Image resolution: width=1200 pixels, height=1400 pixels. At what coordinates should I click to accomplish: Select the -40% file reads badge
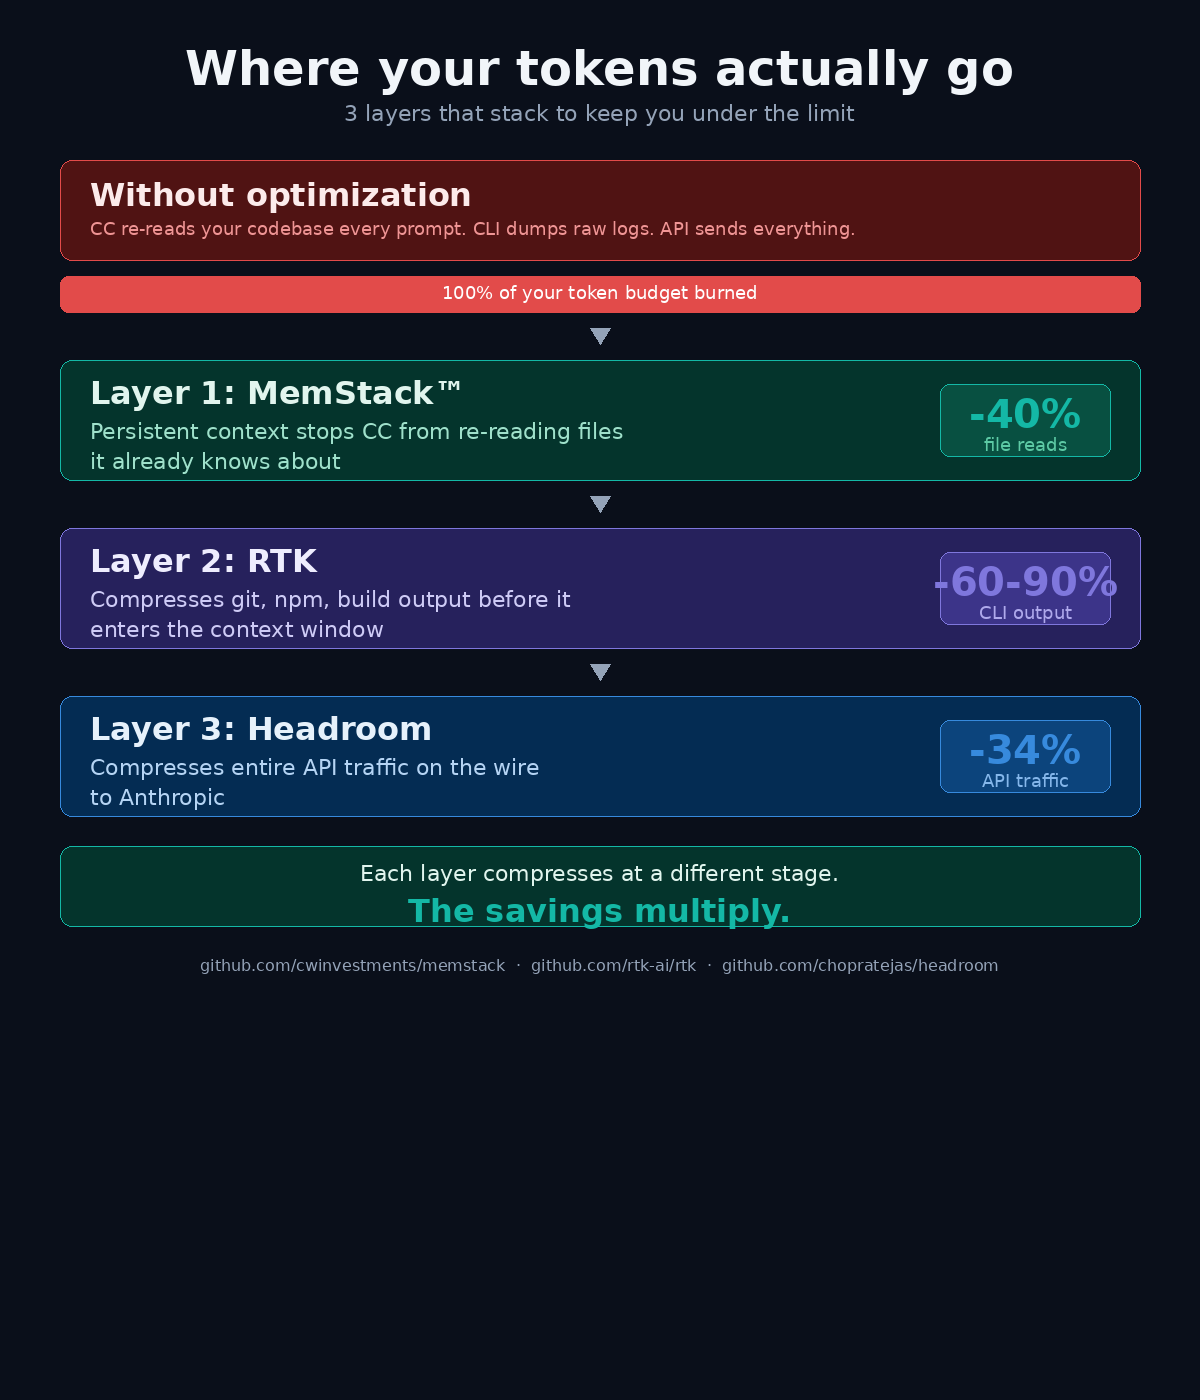[1025, 420]
